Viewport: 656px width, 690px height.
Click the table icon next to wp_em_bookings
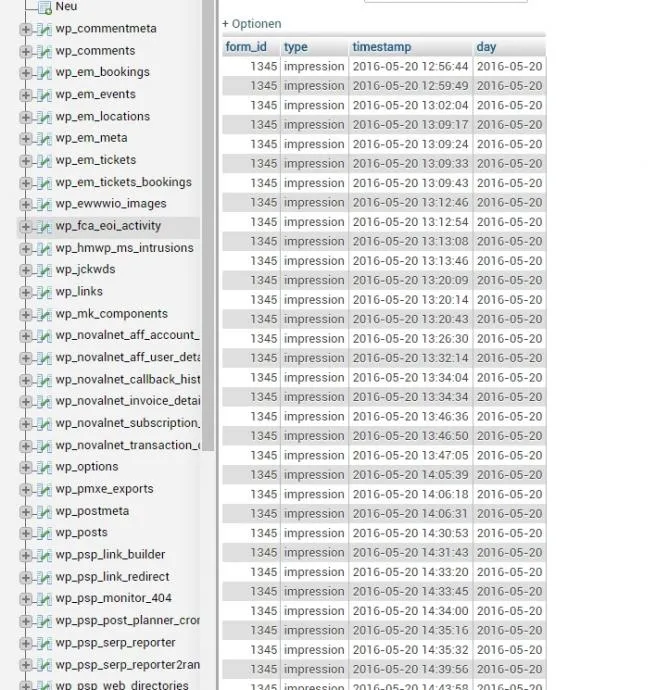coord(44,73)
